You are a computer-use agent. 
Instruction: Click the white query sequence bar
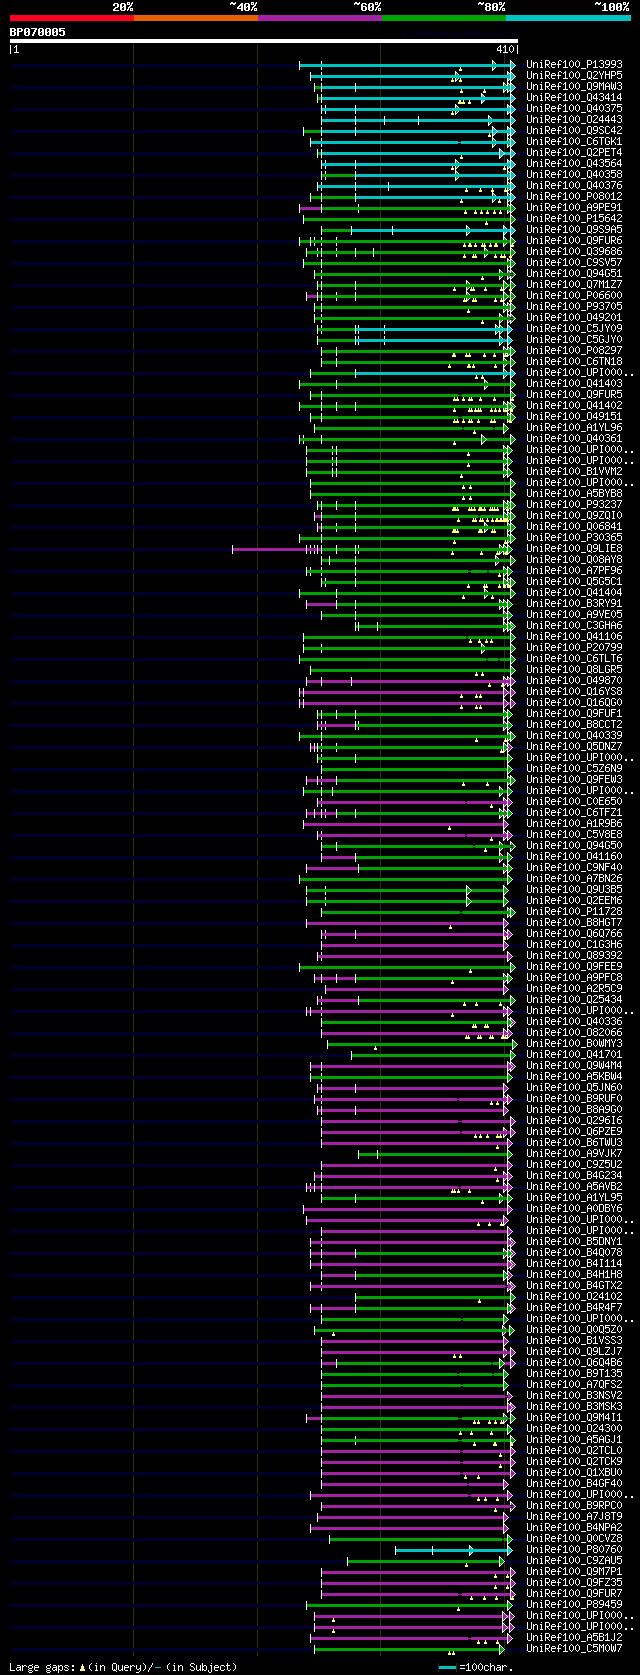(x=263, y=41)
